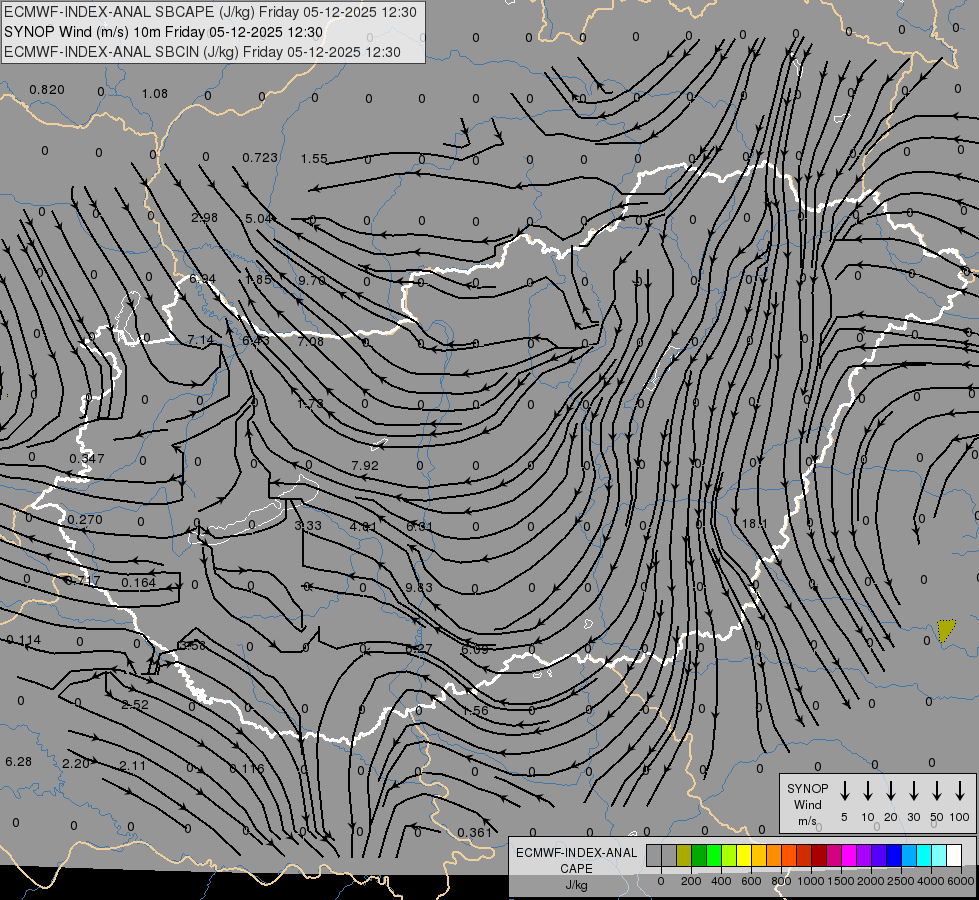Click the 1.55 value on the map

[314, 159]
